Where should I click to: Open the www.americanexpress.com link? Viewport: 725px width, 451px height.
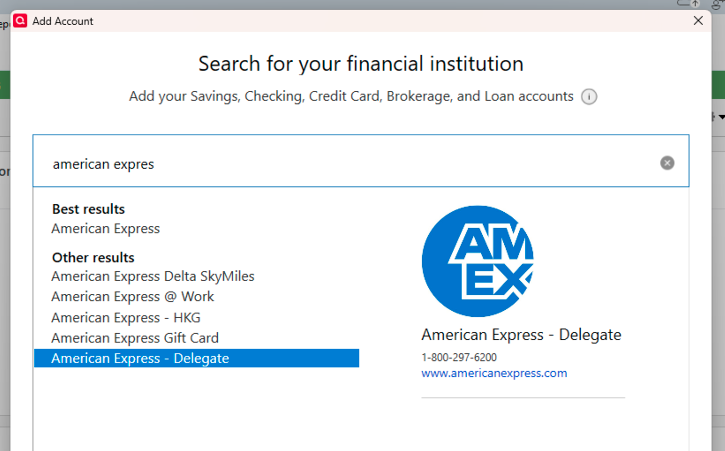494,373
